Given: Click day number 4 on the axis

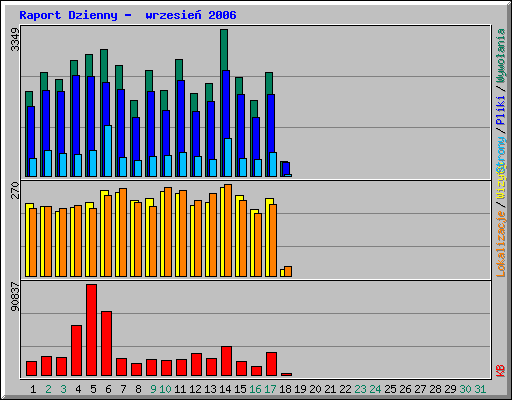Looking at the screenshot, I should pos(78,389).
